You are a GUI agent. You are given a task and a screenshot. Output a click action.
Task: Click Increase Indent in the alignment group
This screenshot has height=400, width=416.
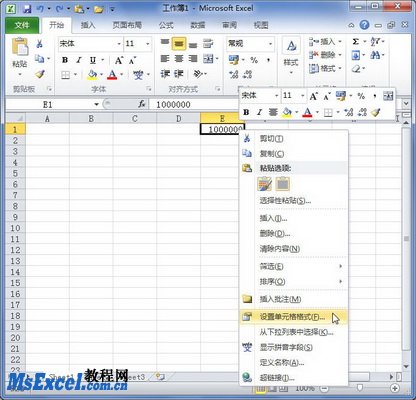point(179,74)
